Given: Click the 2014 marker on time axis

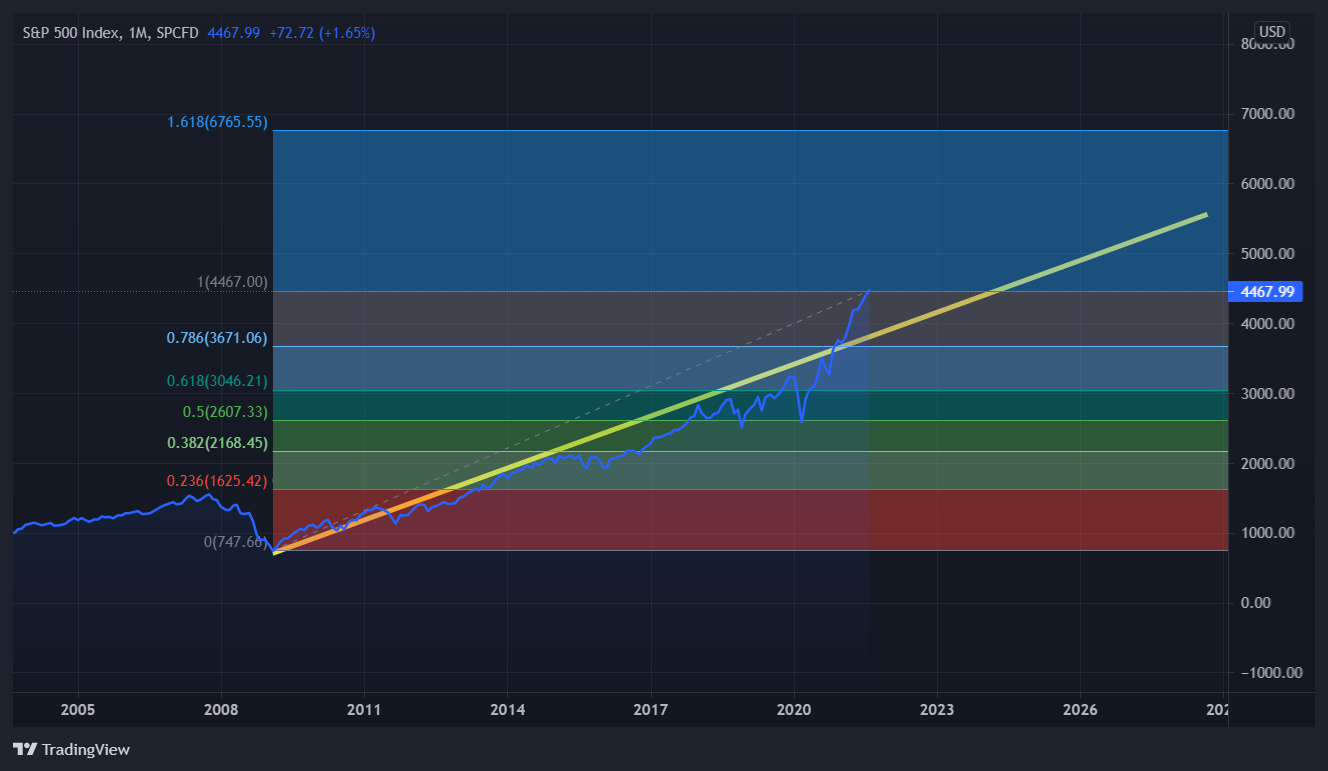Looking at the screenshot, I should (507, 710).
